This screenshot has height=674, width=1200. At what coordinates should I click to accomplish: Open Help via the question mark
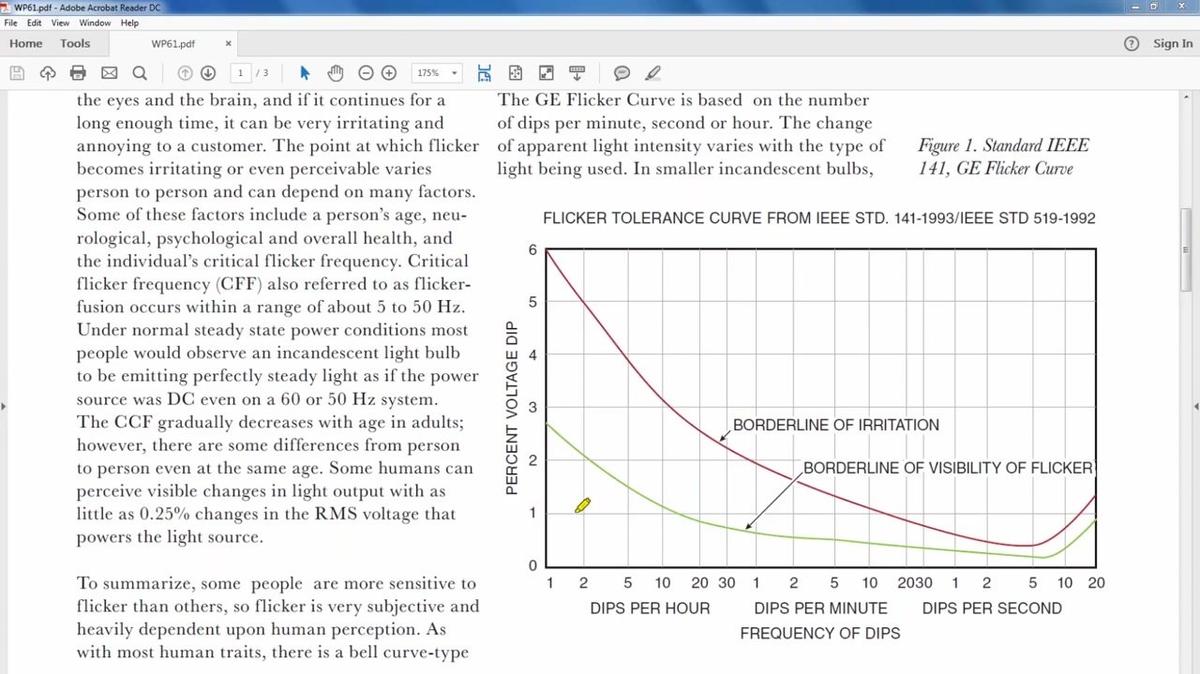tap(1132, 43)
